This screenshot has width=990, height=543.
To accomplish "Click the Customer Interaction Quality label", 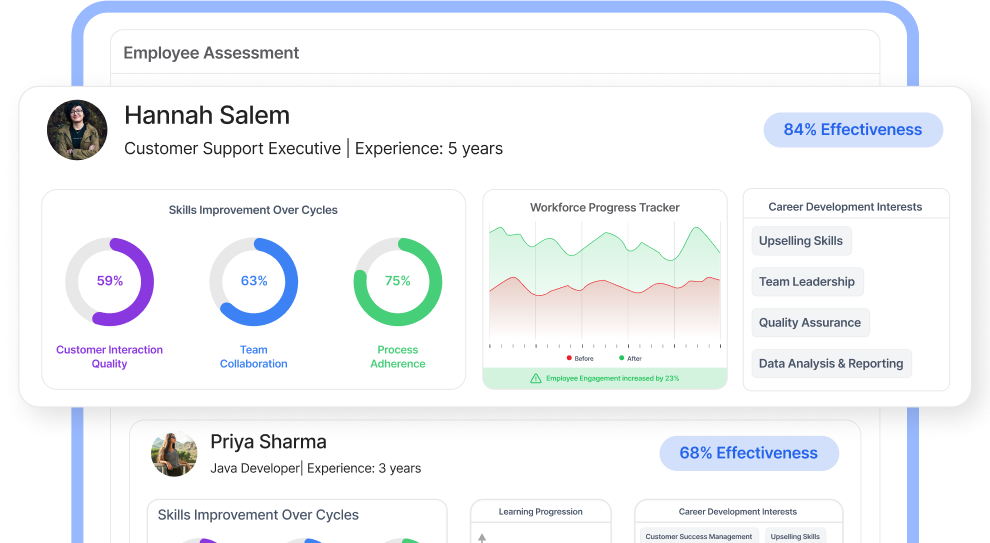I will click(x=109, y=357).
